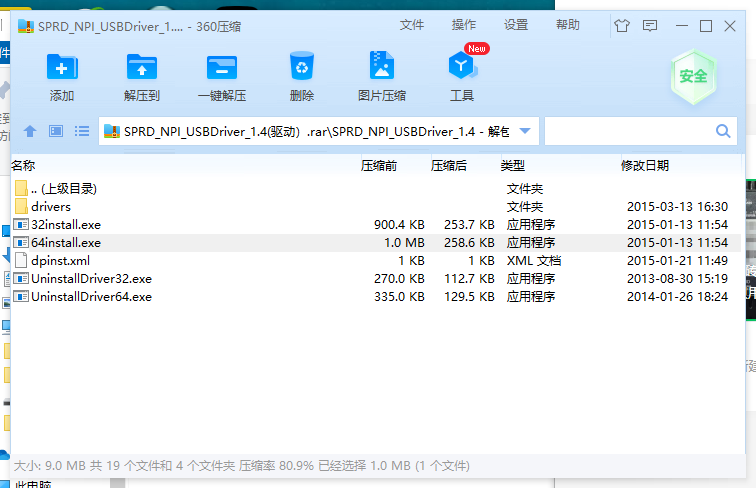Select the UninstallDriver64.exe file

pyautogui.click(x=91, y=296)
